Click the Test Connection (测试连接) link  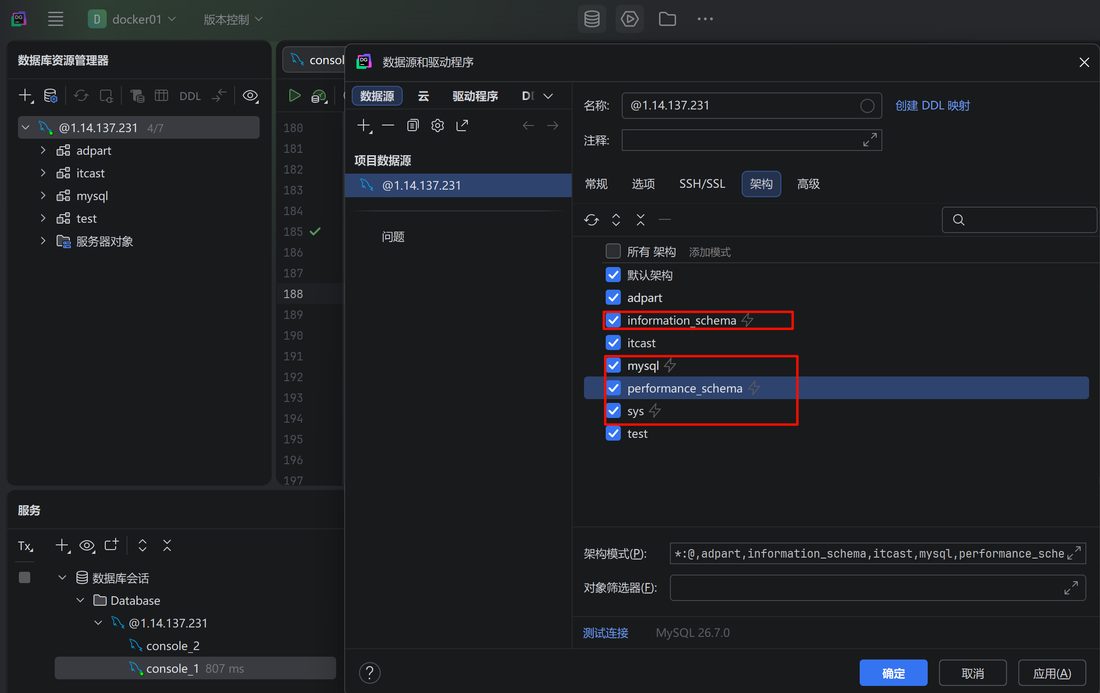(x=605, y=633)
